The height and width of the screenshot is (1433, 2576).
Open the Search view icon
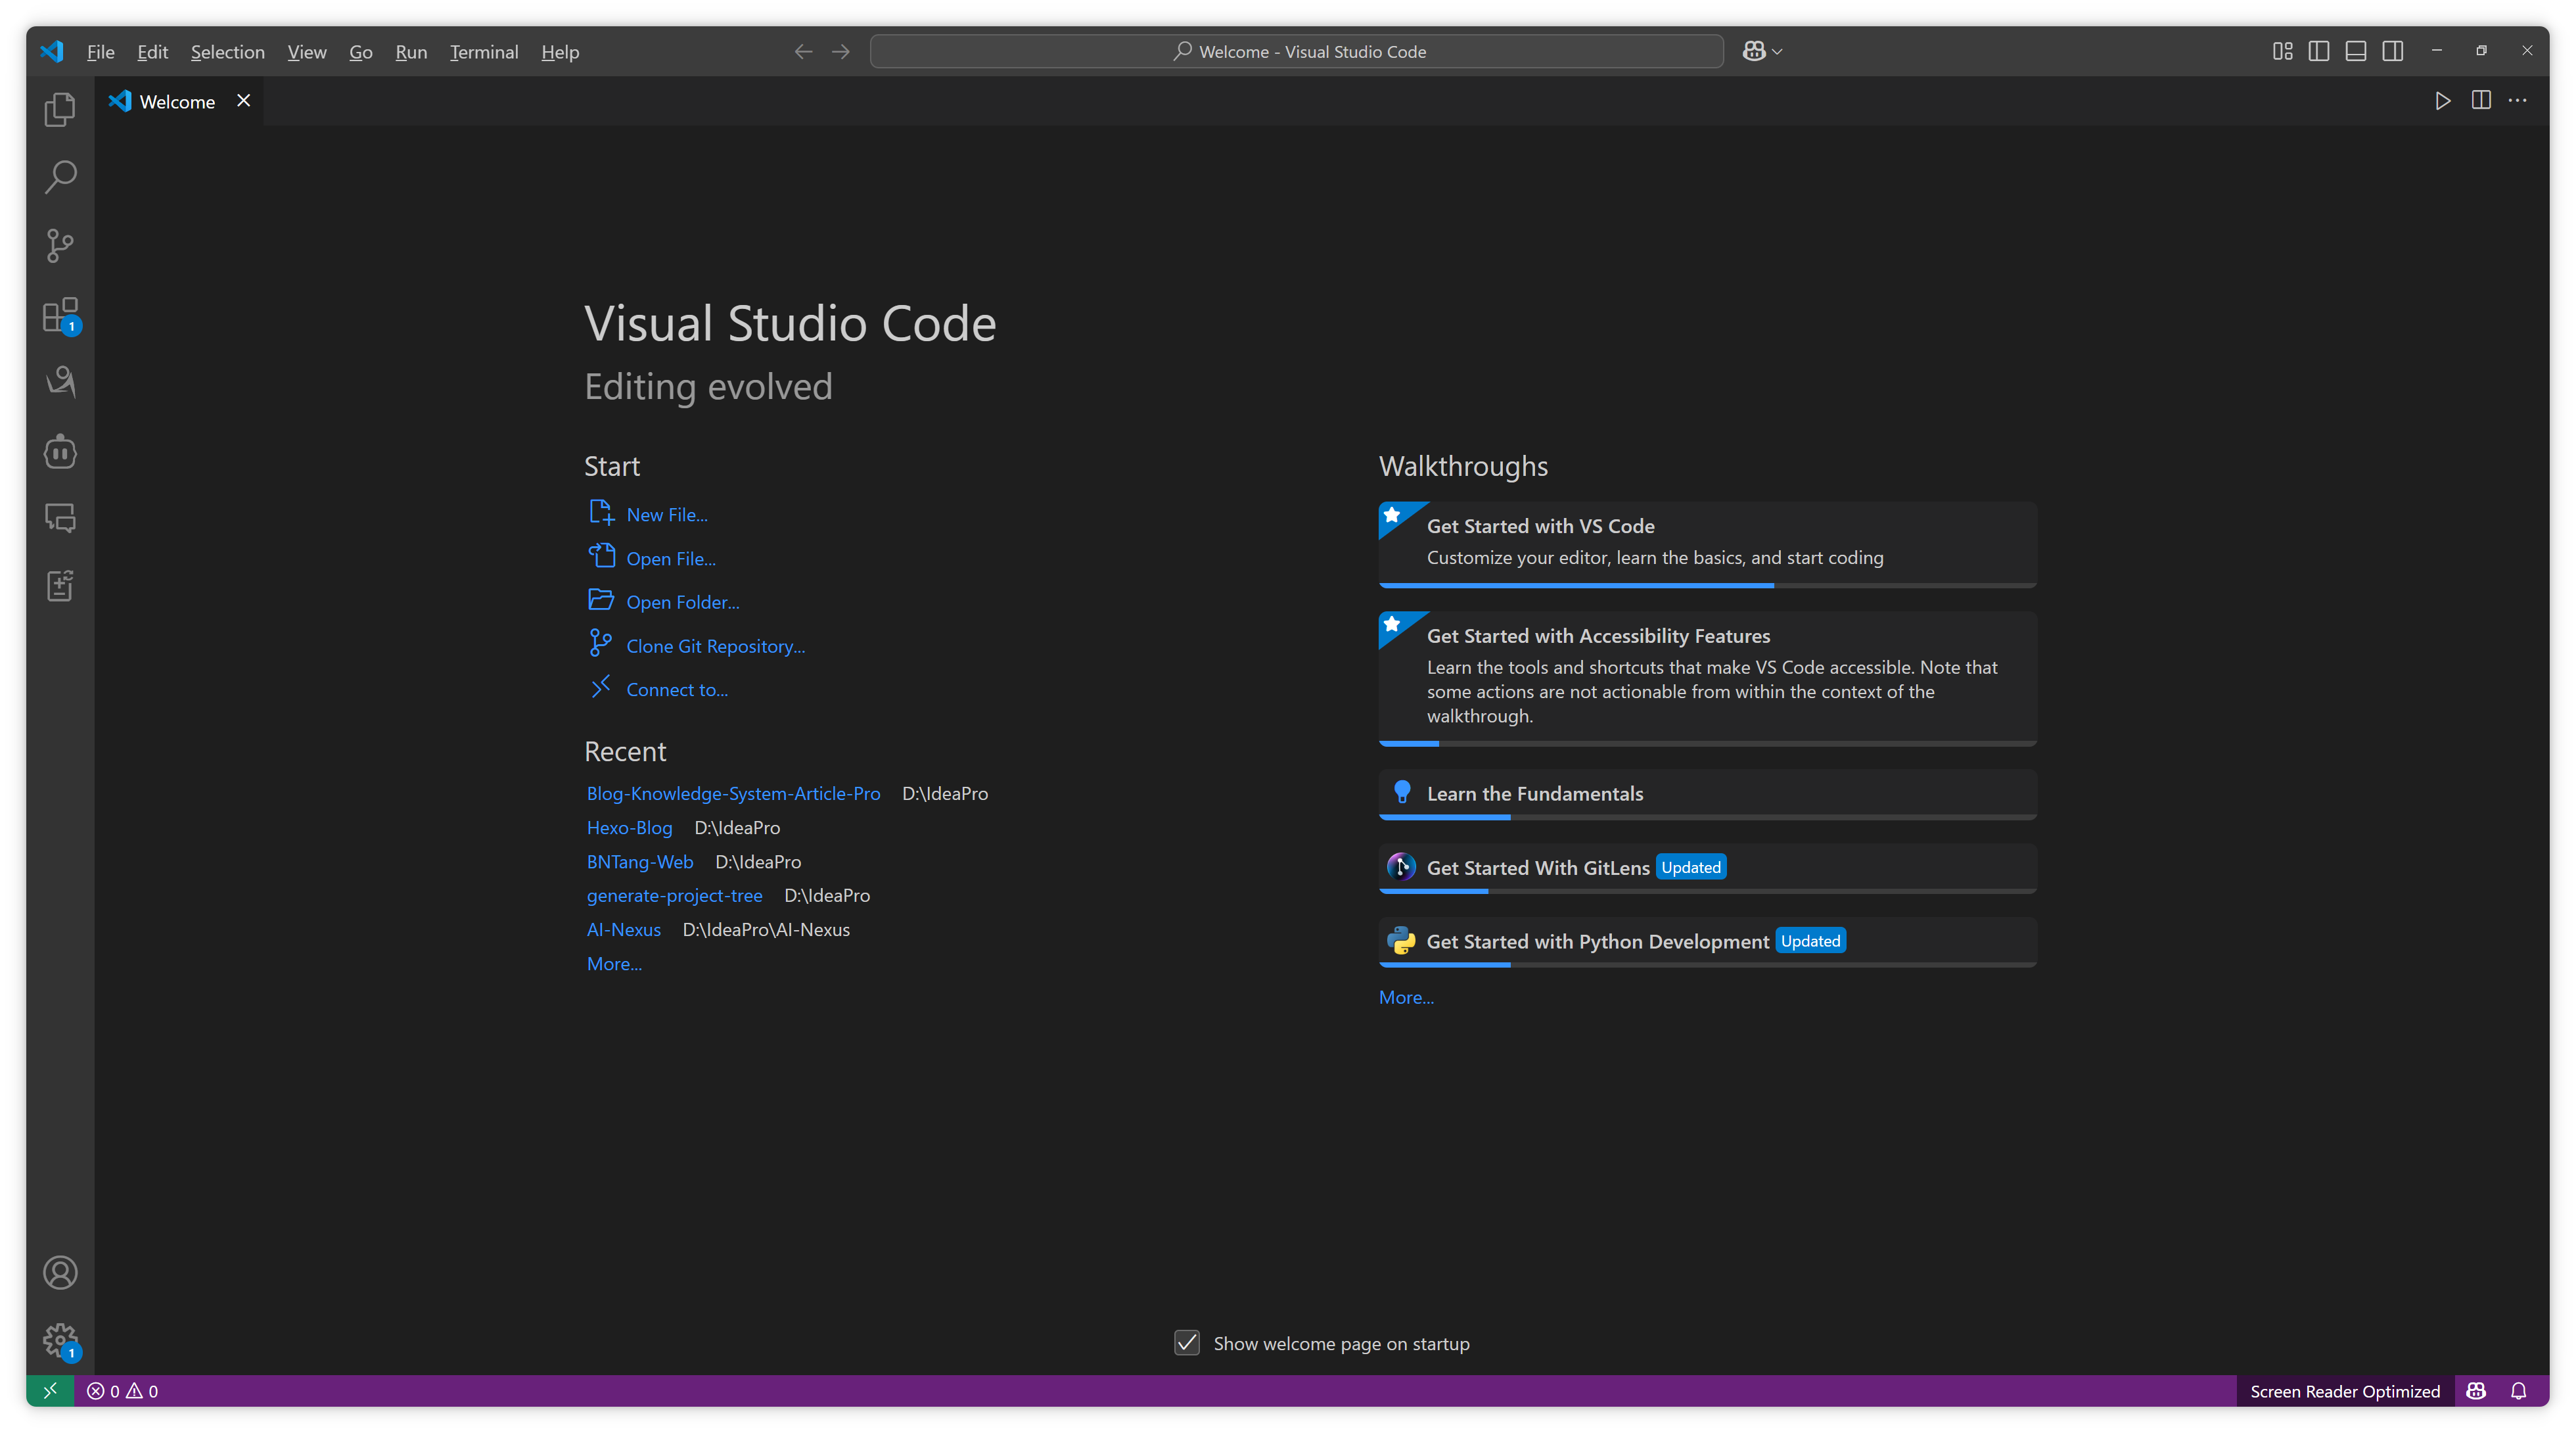click(60, 177)
